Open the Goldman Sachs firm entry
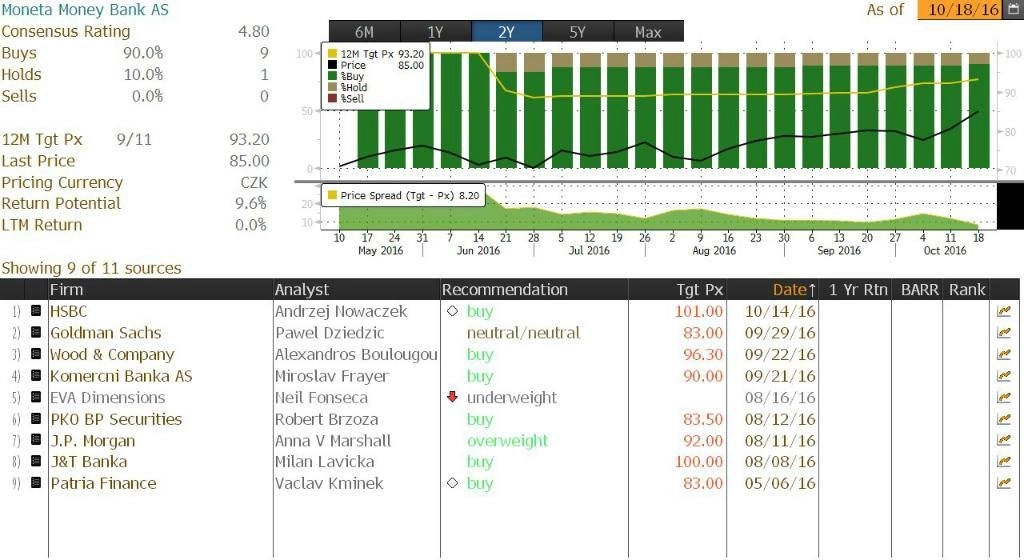This screenshot has height=560, width=1024. coord(105,333)
